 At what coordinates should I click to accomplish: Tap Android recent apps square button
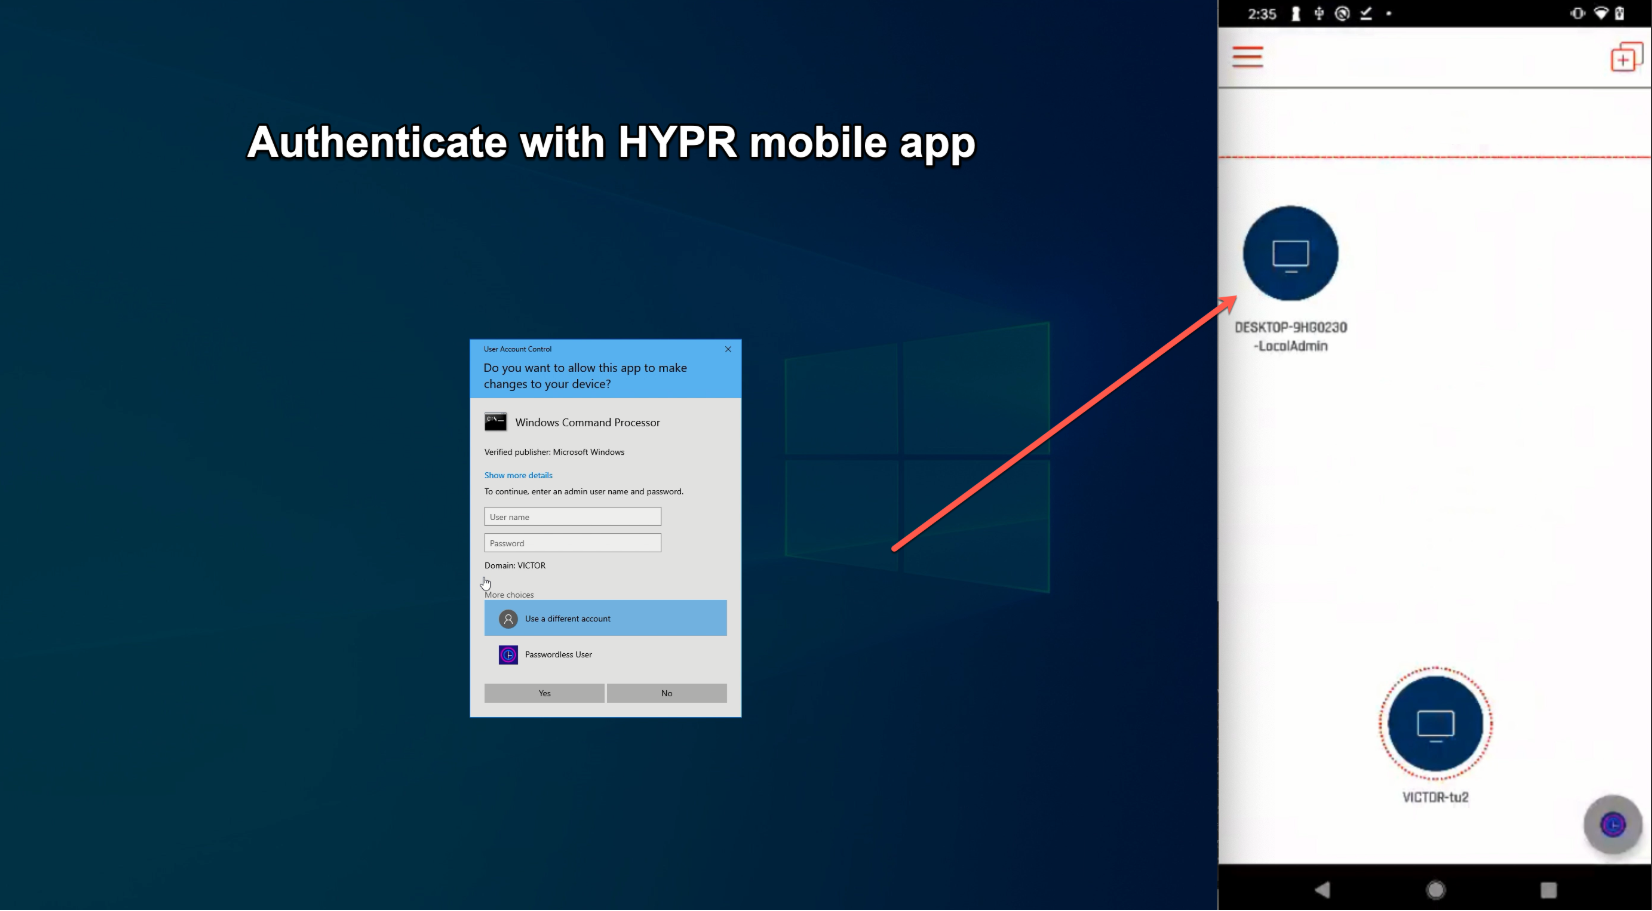click(x=1548, y=889)
